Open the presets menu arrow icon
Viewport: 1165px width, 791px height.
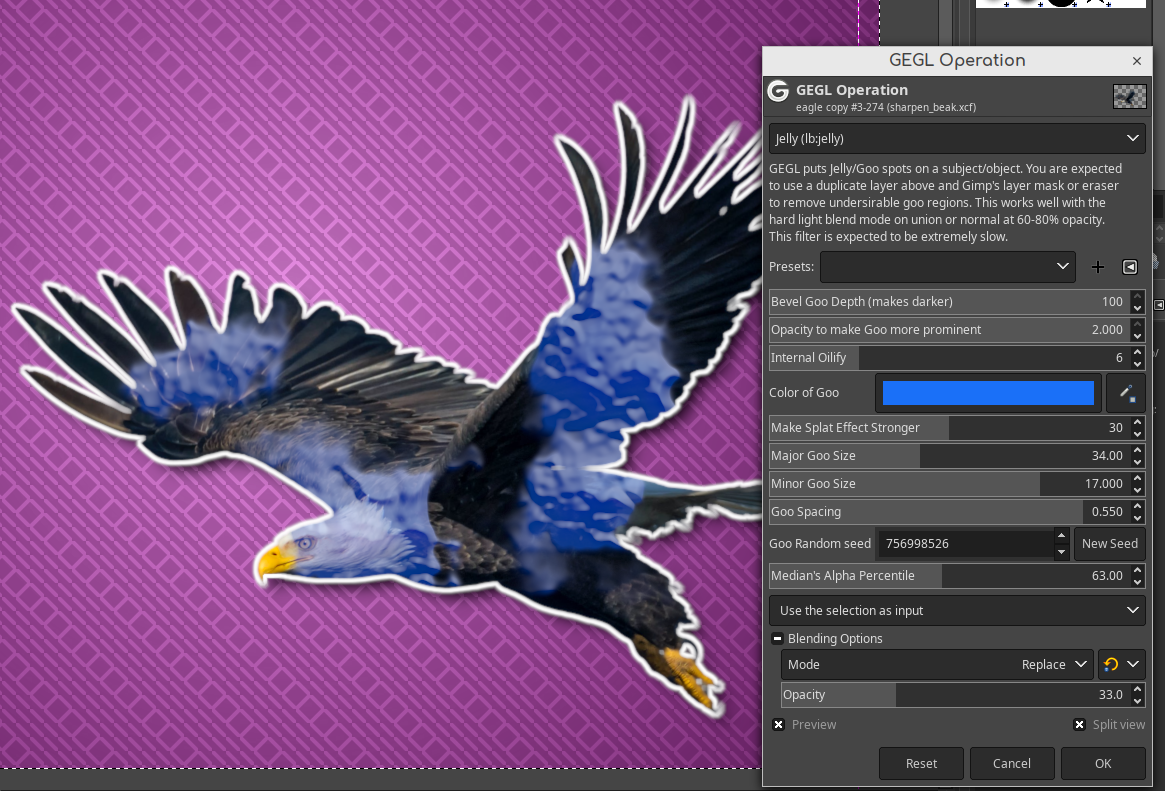tap(1129, 267)
